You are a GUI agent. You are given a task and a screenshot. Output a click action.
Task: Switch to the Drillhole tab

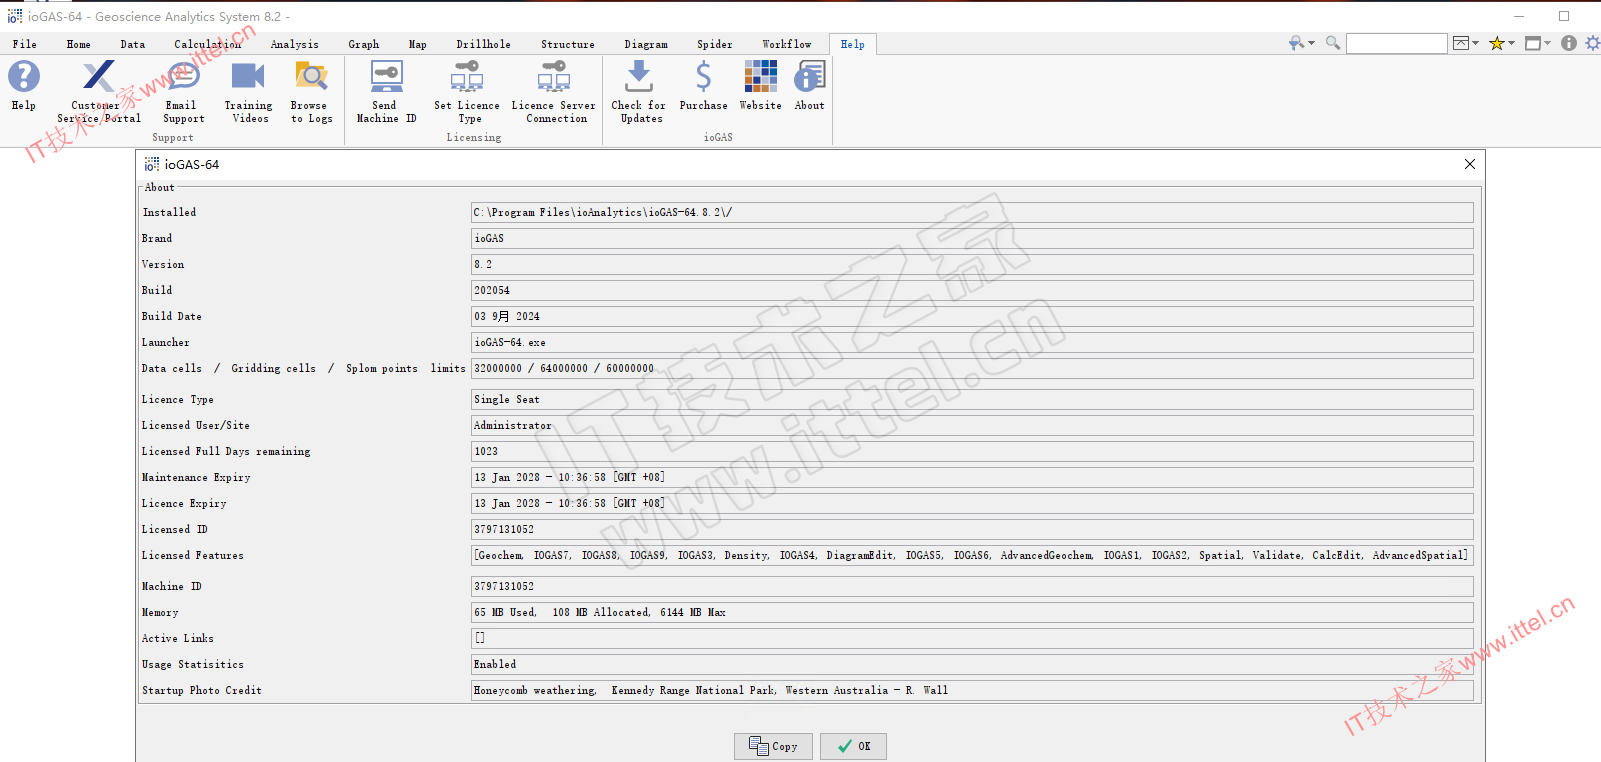click(x=484, y=44)
